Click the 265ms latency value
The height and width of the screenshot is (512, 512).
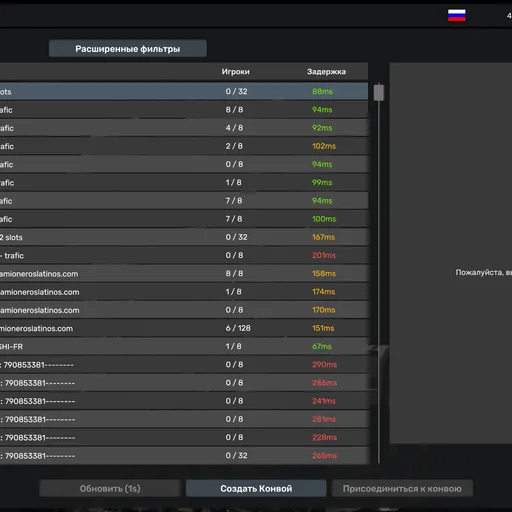click(x=324, y=456)
